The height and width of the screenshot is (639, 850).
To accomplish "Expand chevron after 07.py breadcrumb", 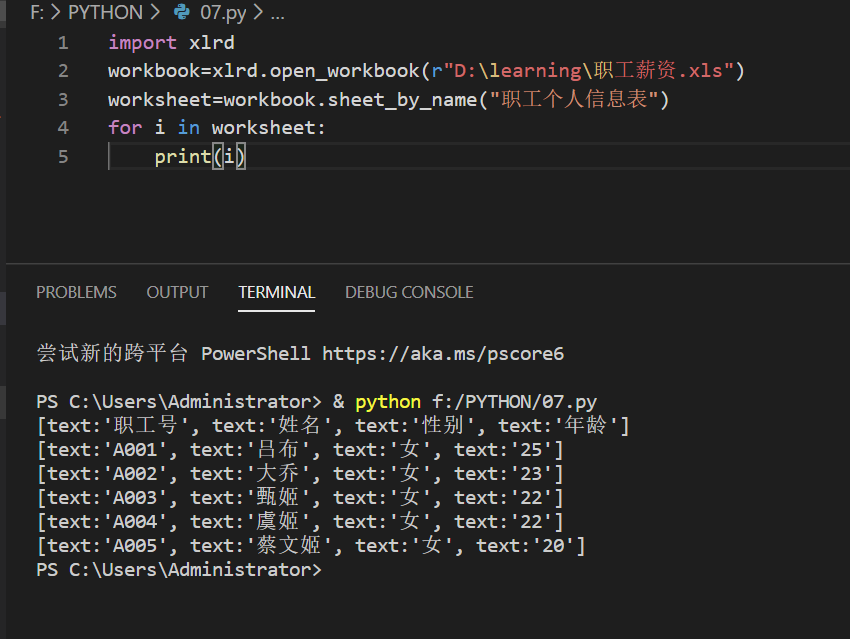I will (x=258, y=12).
